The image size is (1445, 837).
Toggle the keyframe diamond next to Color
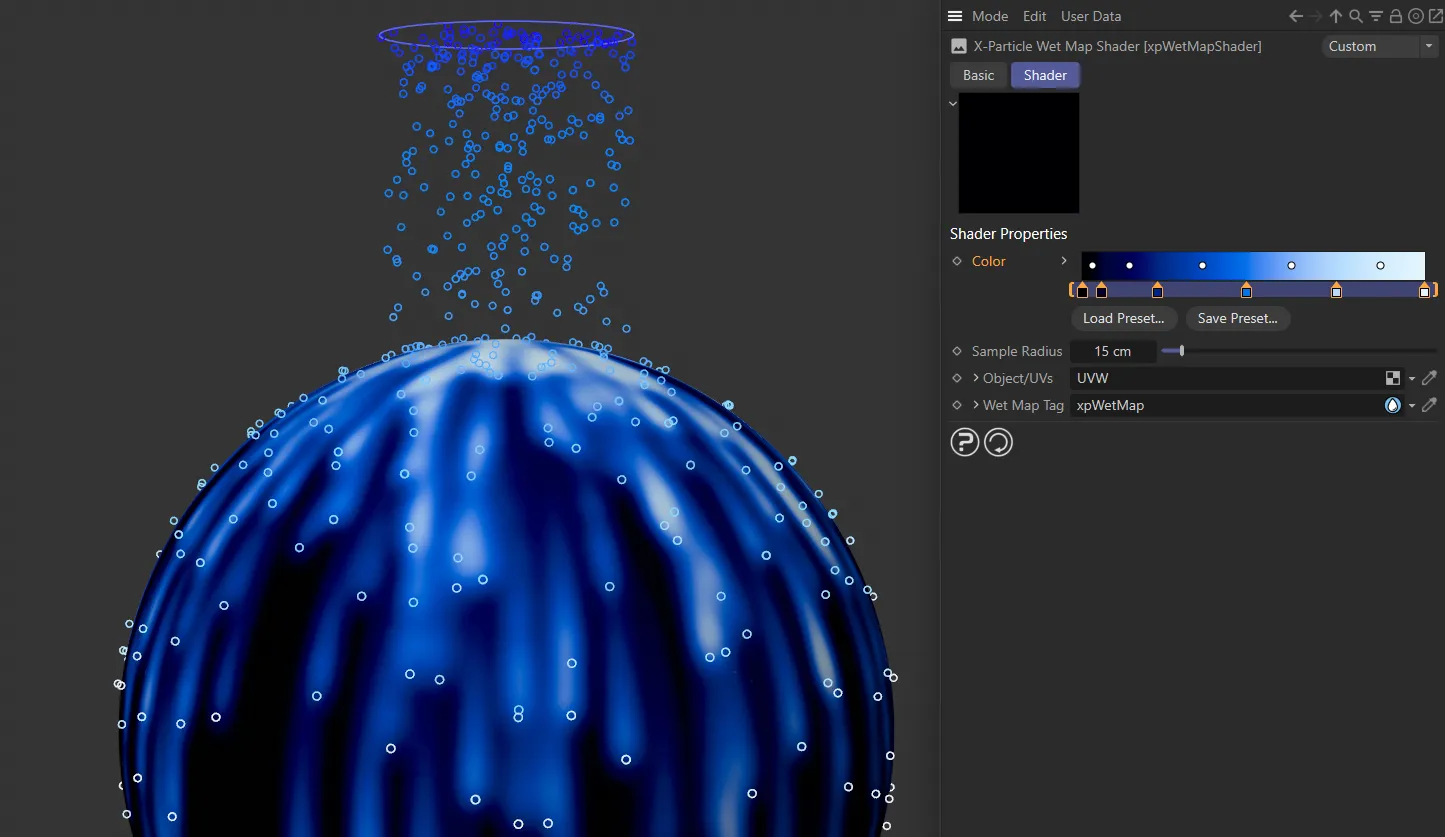(956, 261)
